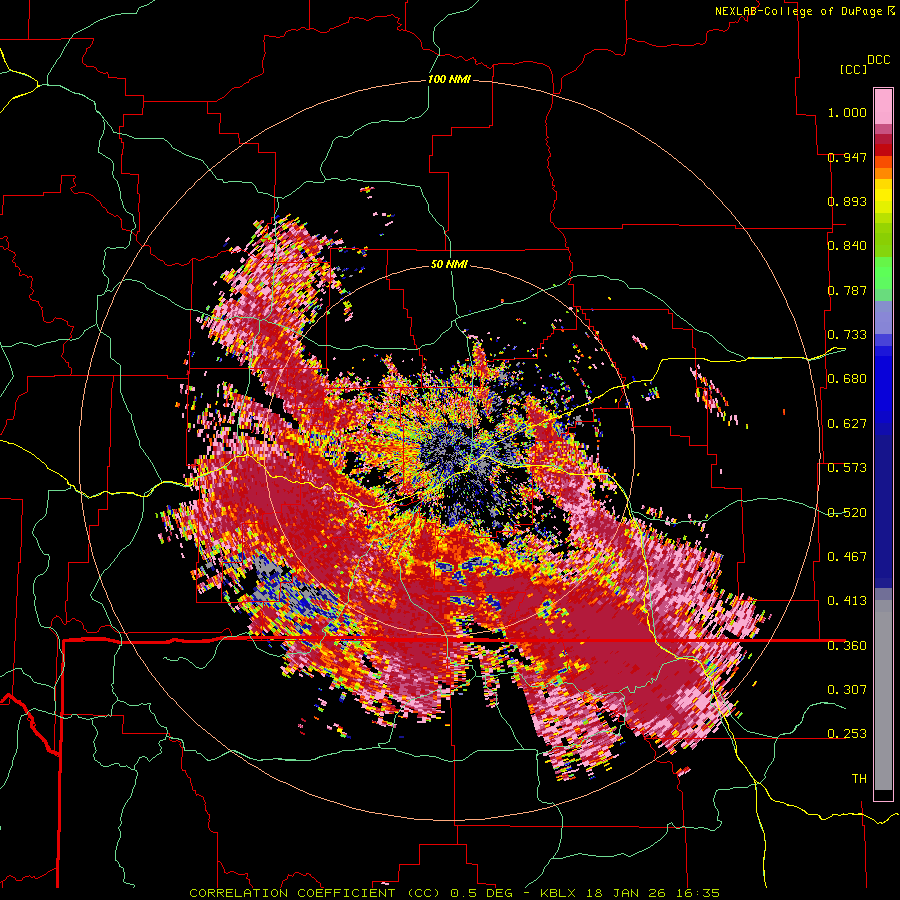
Task: Pick the gray band near bottom of color bar
Action: (883, 695)
